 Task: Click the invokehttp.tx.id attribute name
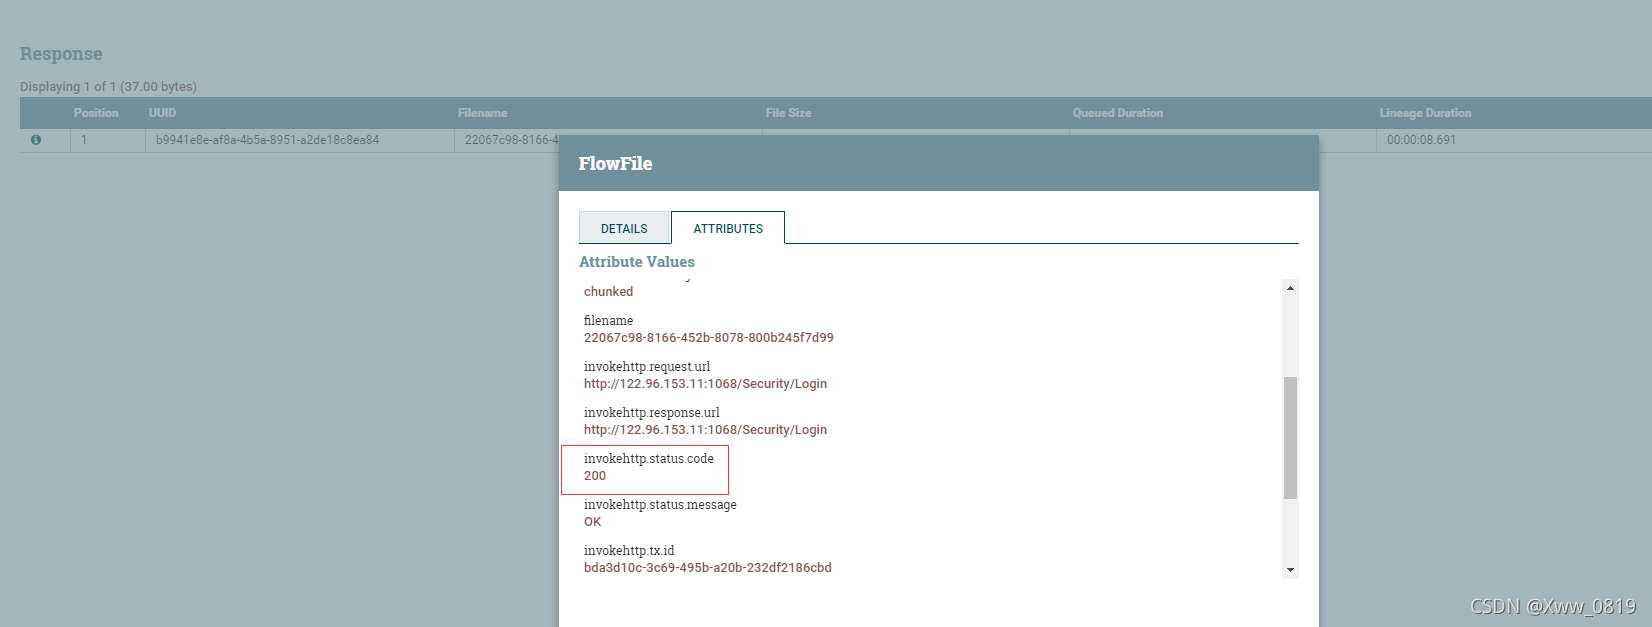pyautogui.click(x=629, y=551)
